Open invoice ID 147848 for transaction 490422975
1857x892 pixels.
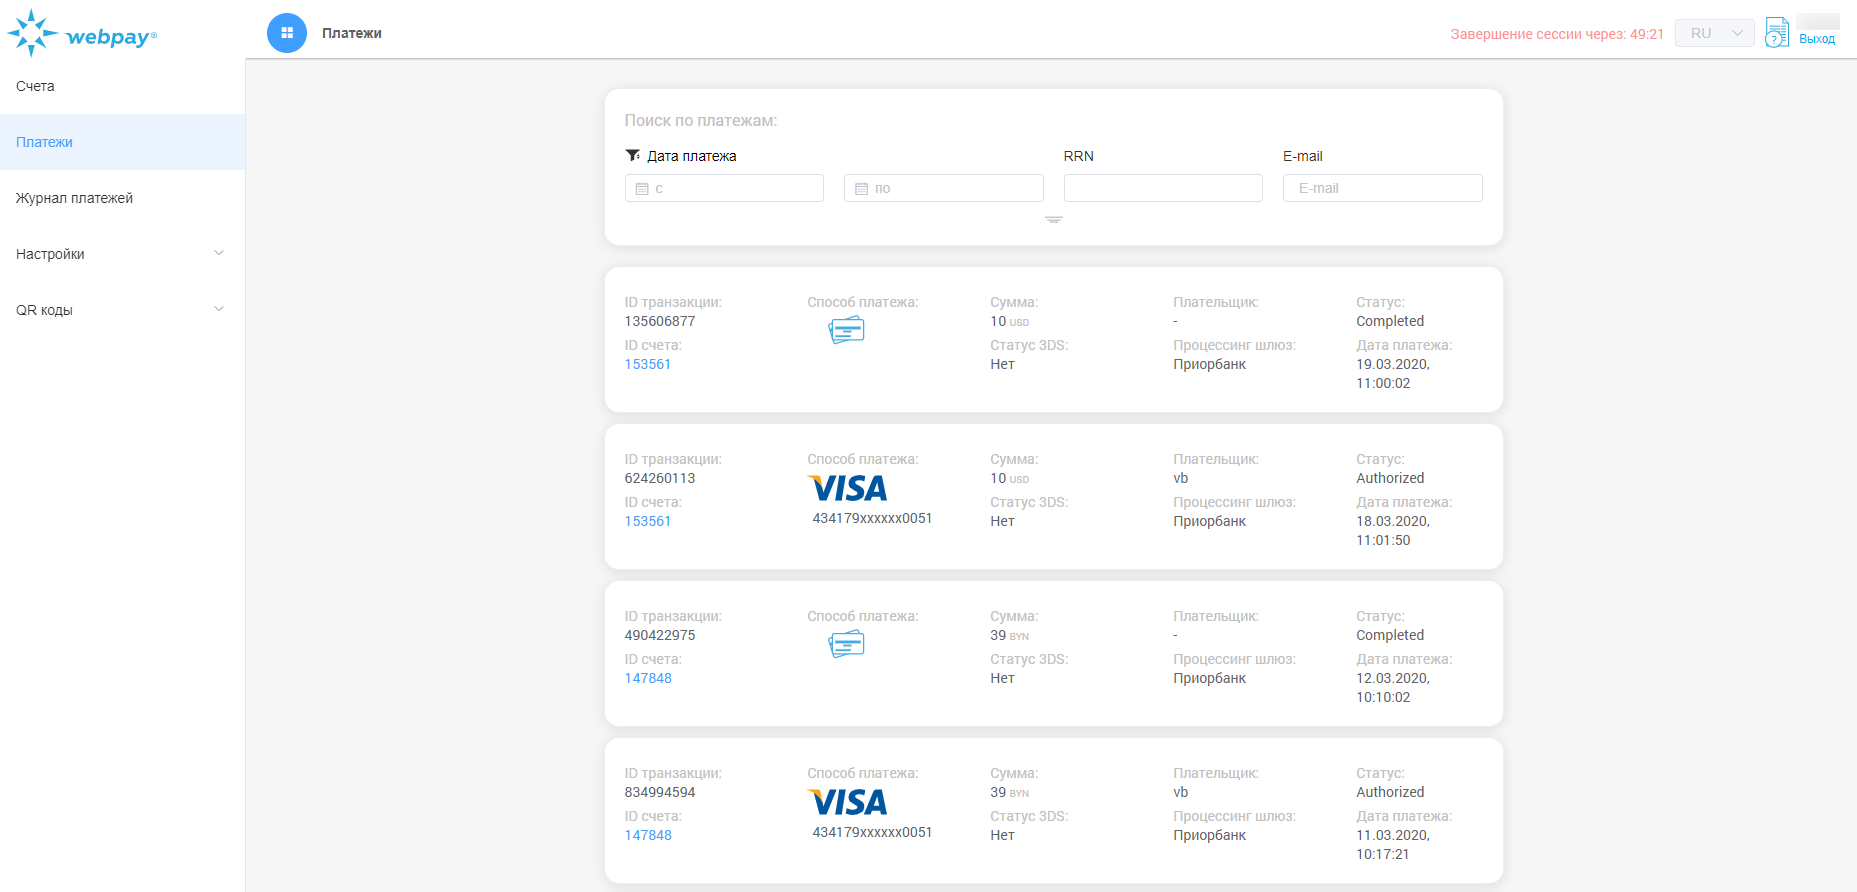[648, 678]
